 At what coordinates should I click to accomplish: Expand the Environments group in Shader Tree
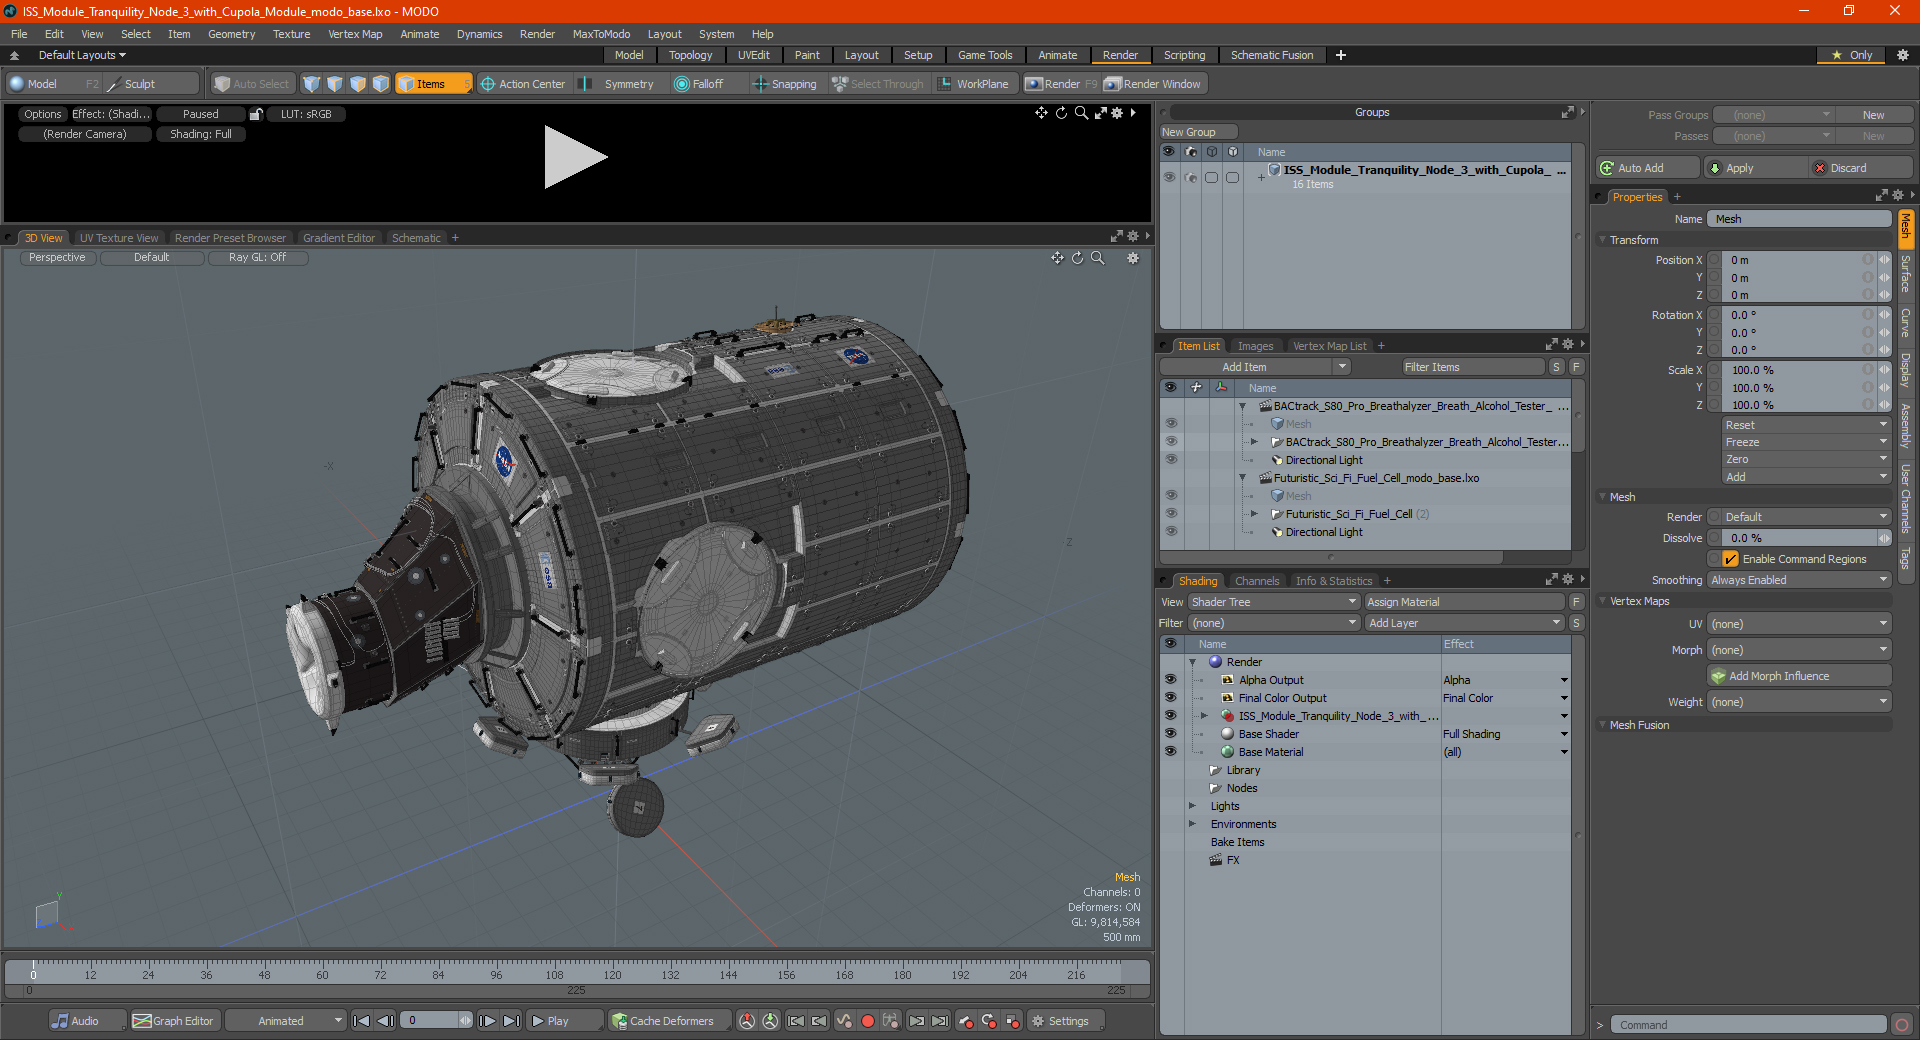(x=1192, y=824)
